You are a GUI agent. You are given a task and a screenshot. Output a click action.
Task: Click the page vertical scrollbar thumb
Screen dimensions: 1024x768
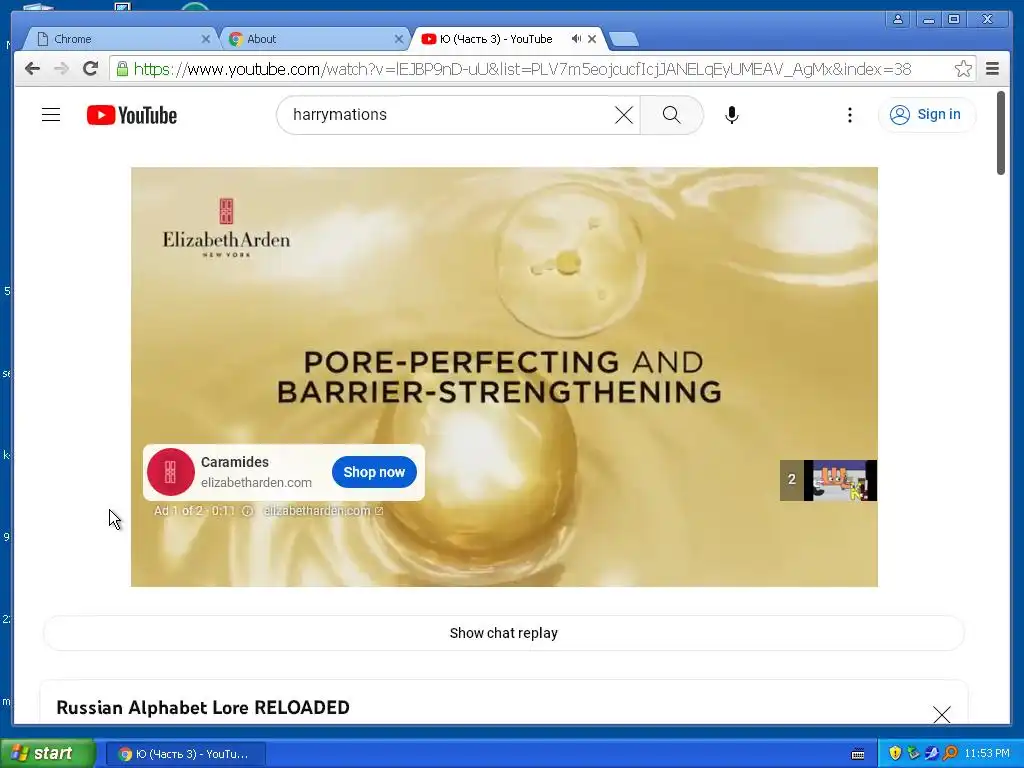pyautogui.click(x=1000, y=133)
